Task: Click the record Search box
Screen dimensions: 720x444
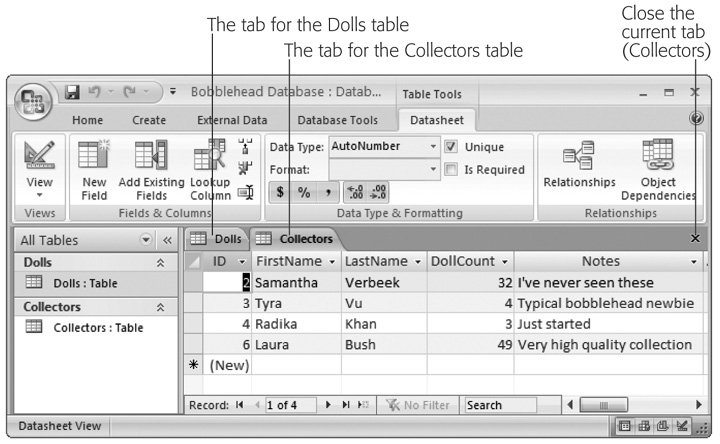Action: [x=500, y=405]
